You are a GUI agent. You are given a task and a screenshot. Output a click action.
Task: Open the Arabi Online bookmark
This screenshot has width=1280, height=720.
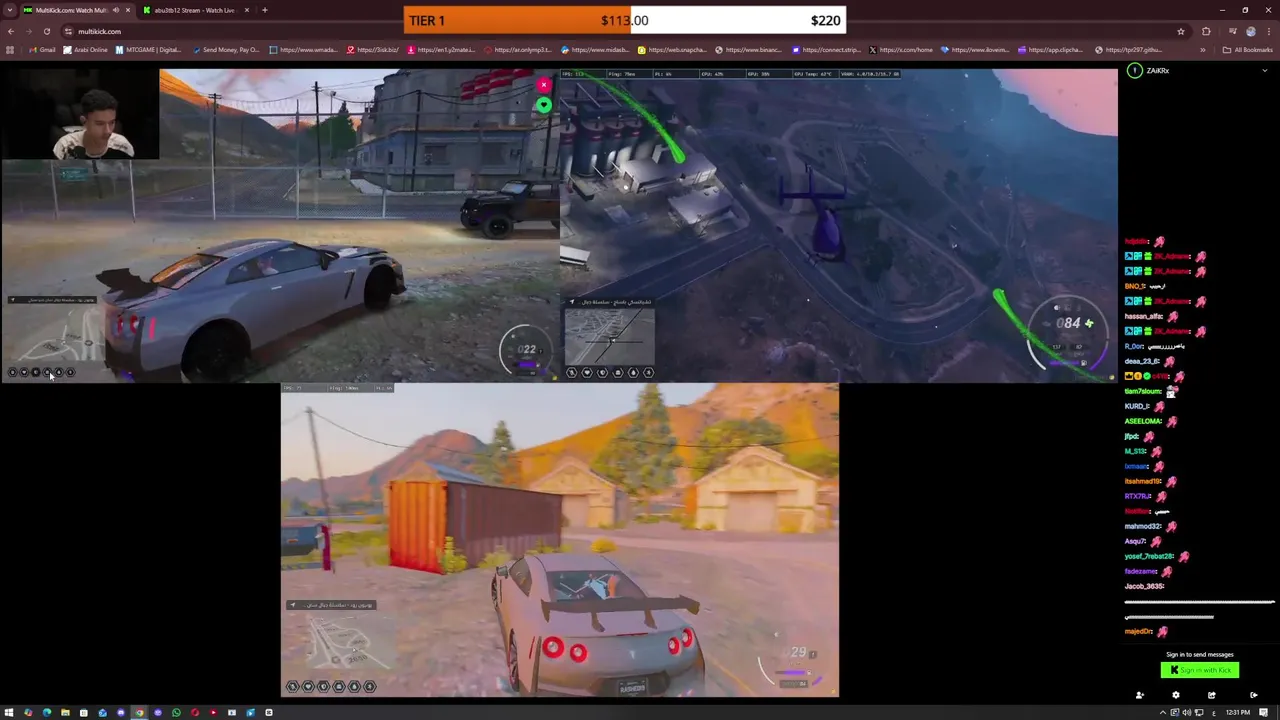[x=86, y=50]
